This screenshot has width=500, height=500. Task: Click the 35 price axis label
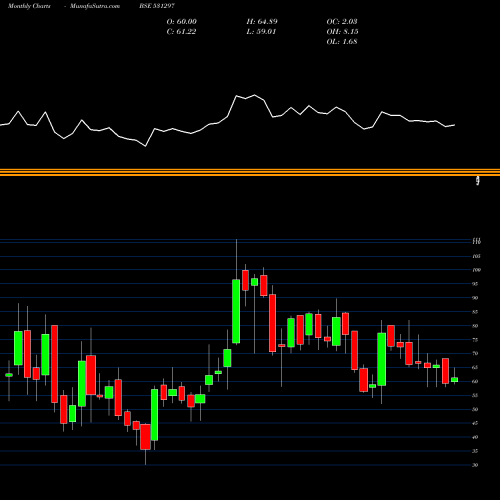click(475, 451)
